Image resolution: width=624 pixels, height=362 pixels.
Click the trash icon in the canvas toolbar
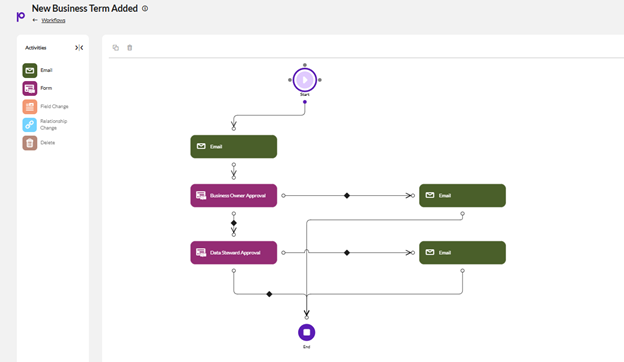pyautogui.click(x=130, y=48)
